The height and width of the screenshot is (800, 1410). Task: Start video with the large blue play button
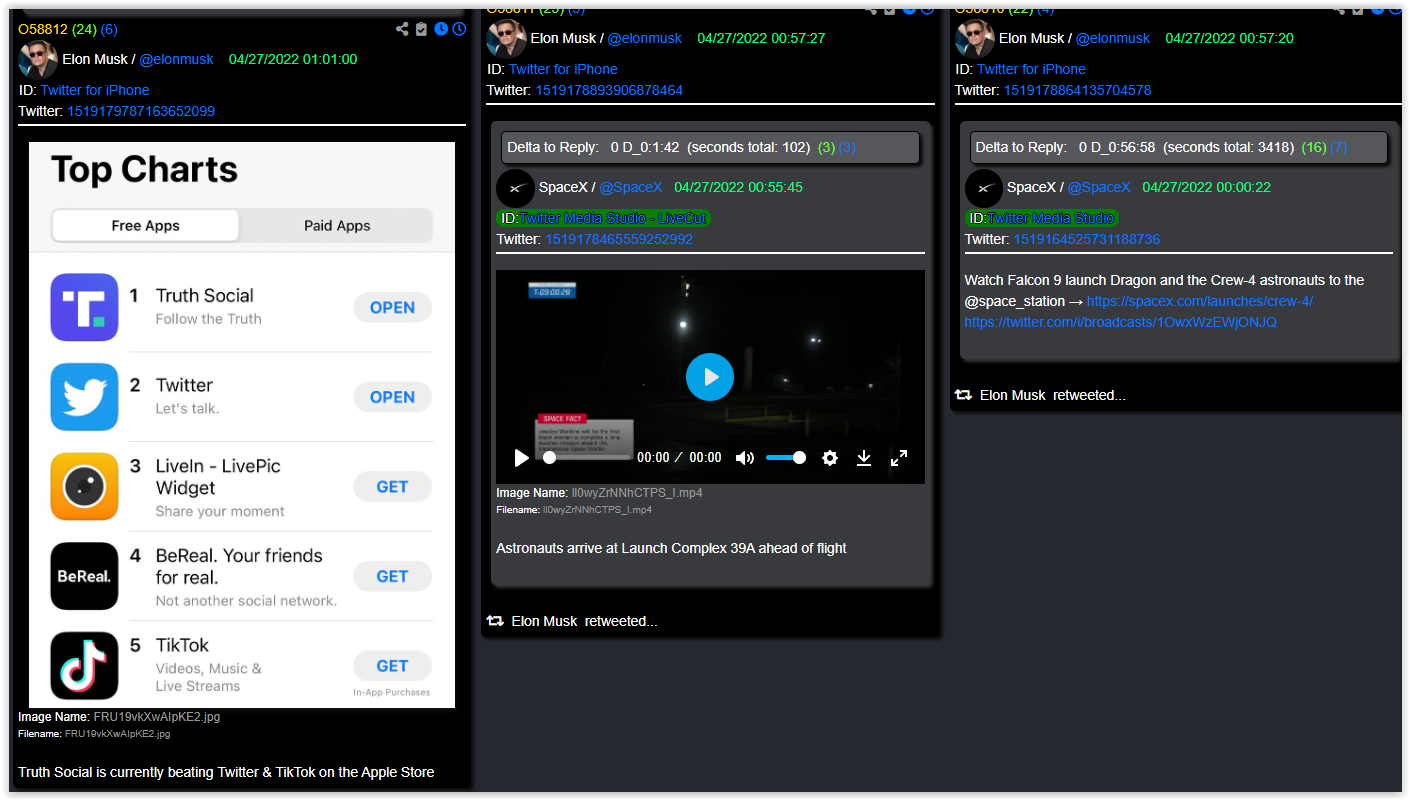click(710, 377)
